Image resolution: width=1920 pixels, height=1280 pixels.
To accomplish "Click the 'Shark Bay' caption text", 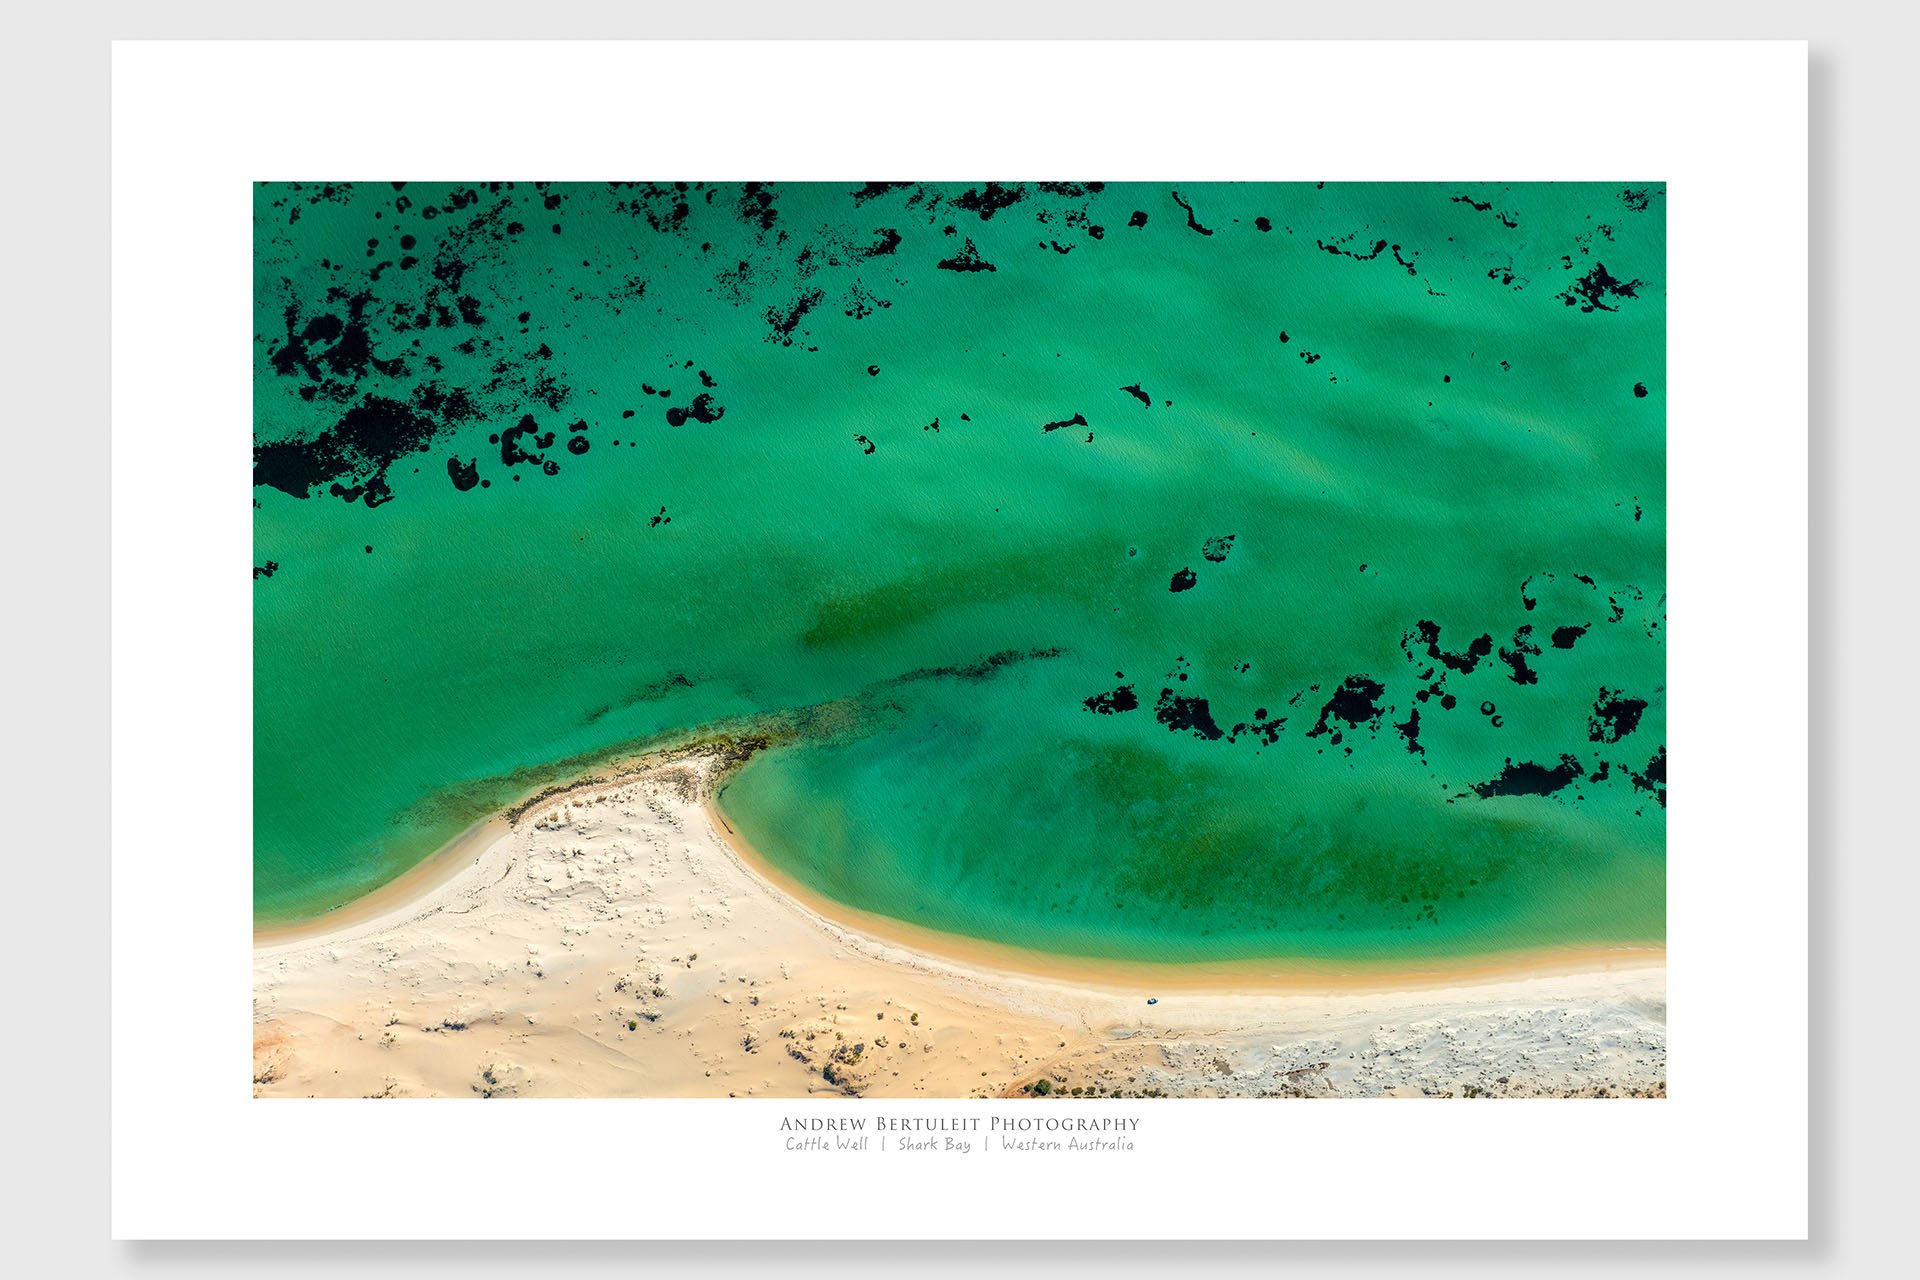I will [934, 1144].
